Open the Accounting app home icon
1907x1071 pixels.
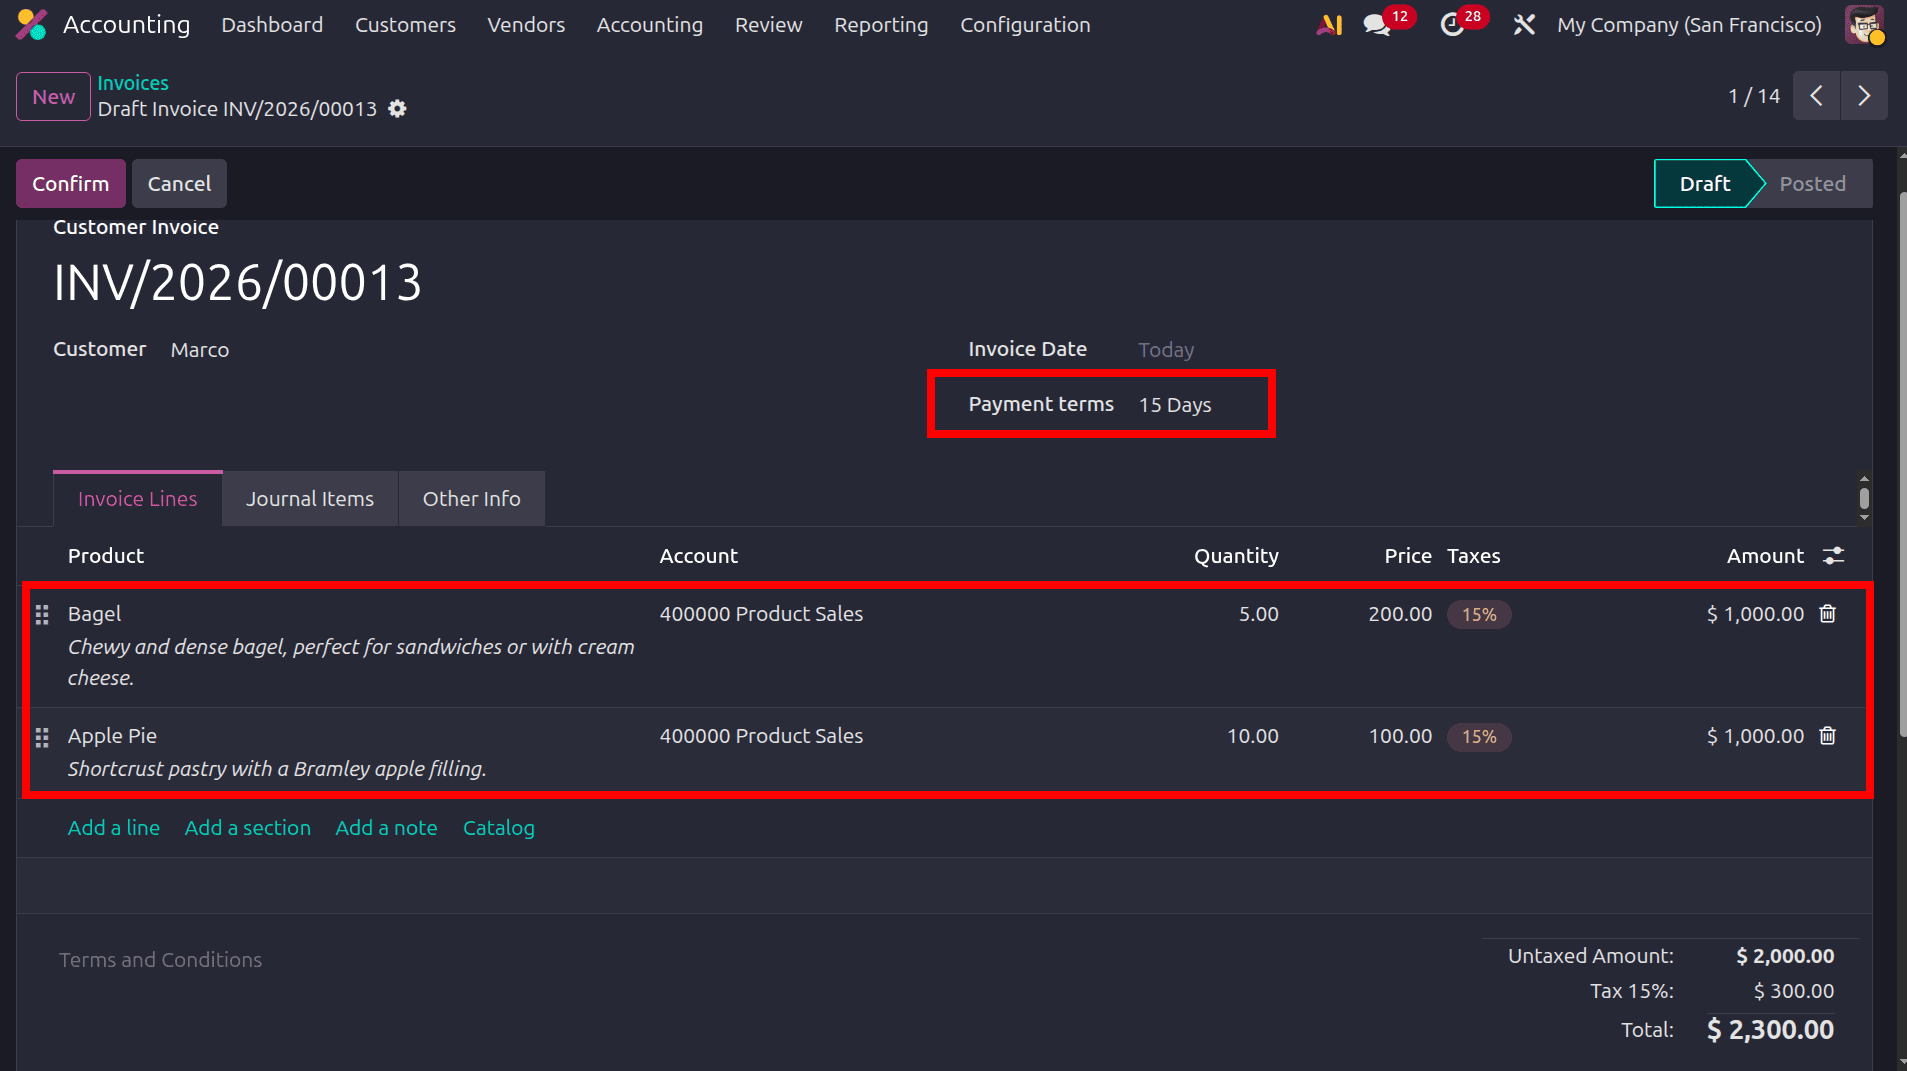(x=32, y=25)
